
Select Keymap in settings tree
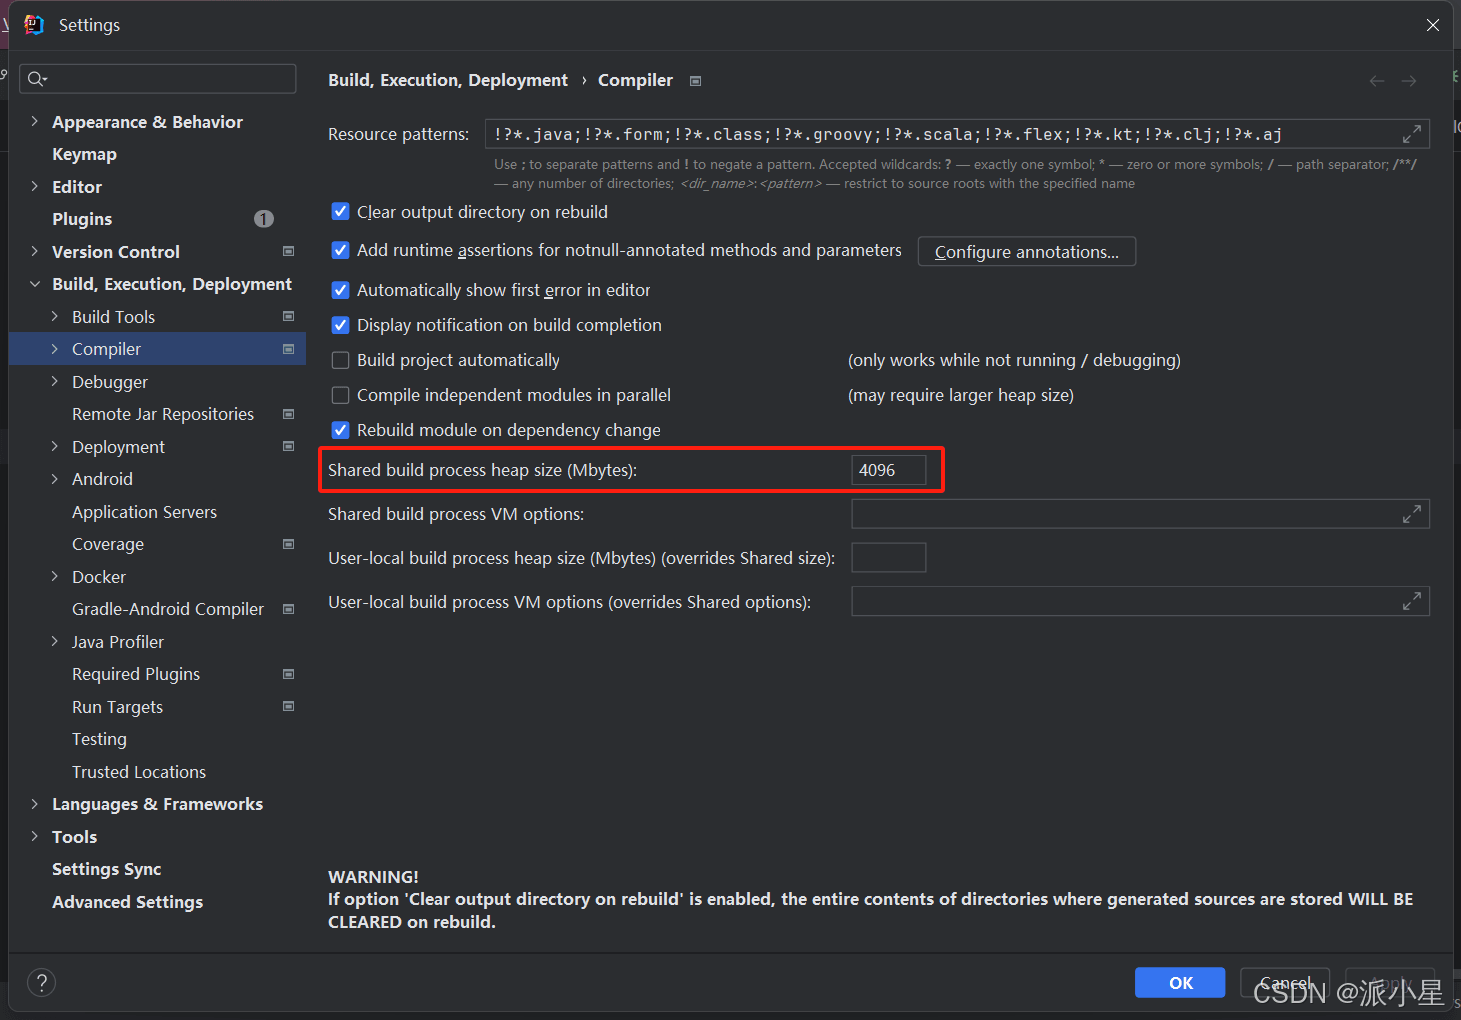[x=84, y=154]
